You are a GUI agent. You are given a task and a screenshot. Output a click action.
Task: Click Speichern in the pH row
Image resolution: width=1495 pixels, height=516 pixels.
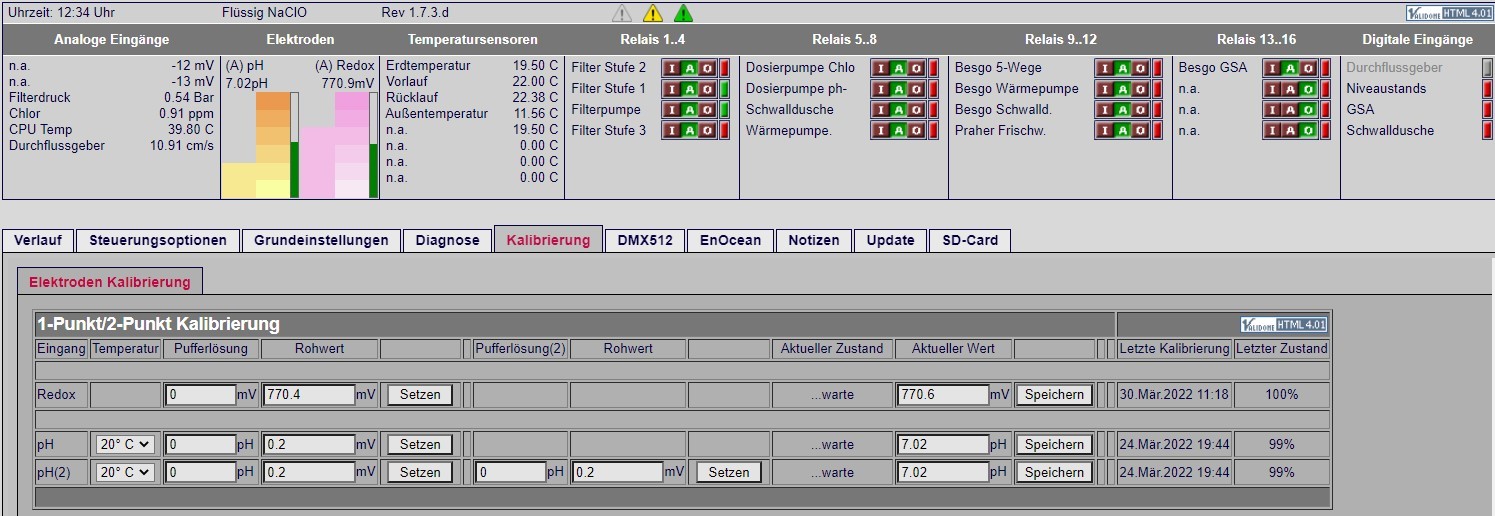[x=1055, y=444]
